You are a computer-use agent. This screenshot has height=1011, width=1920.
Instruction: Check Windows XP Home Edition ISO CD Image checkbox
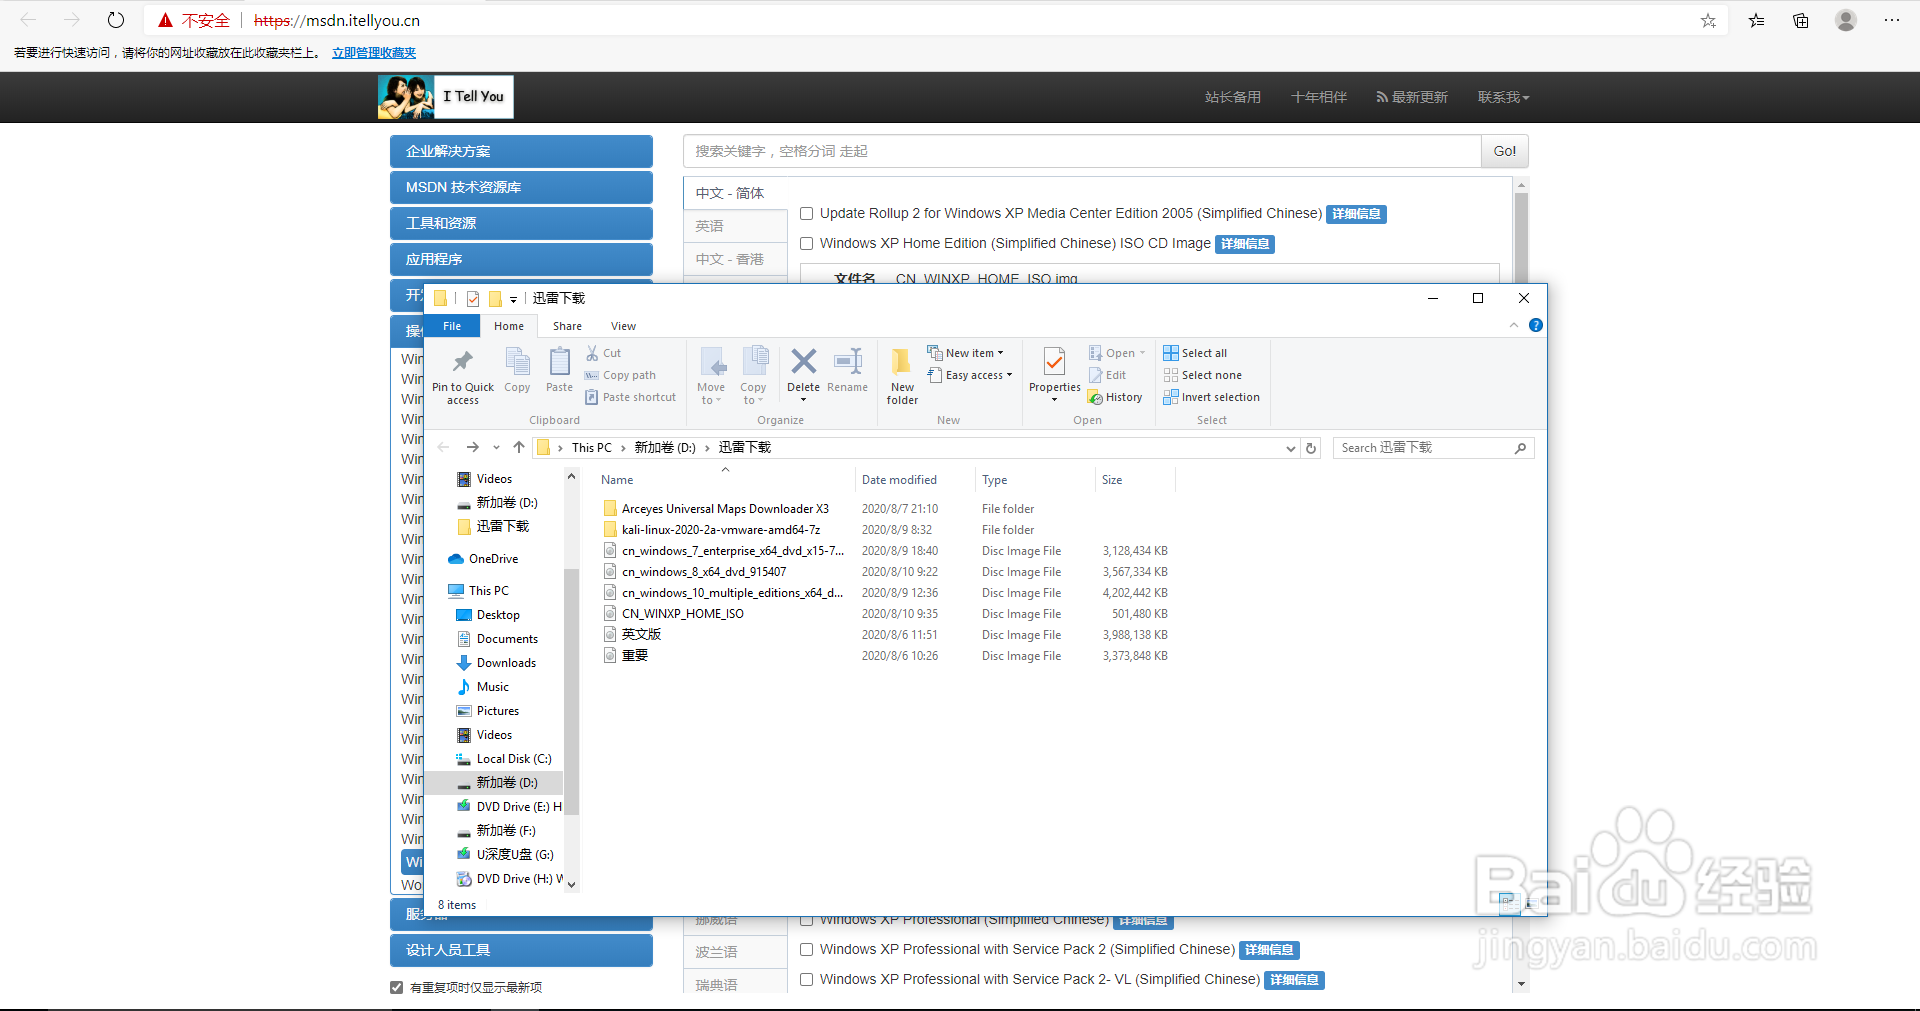(807, 244)
